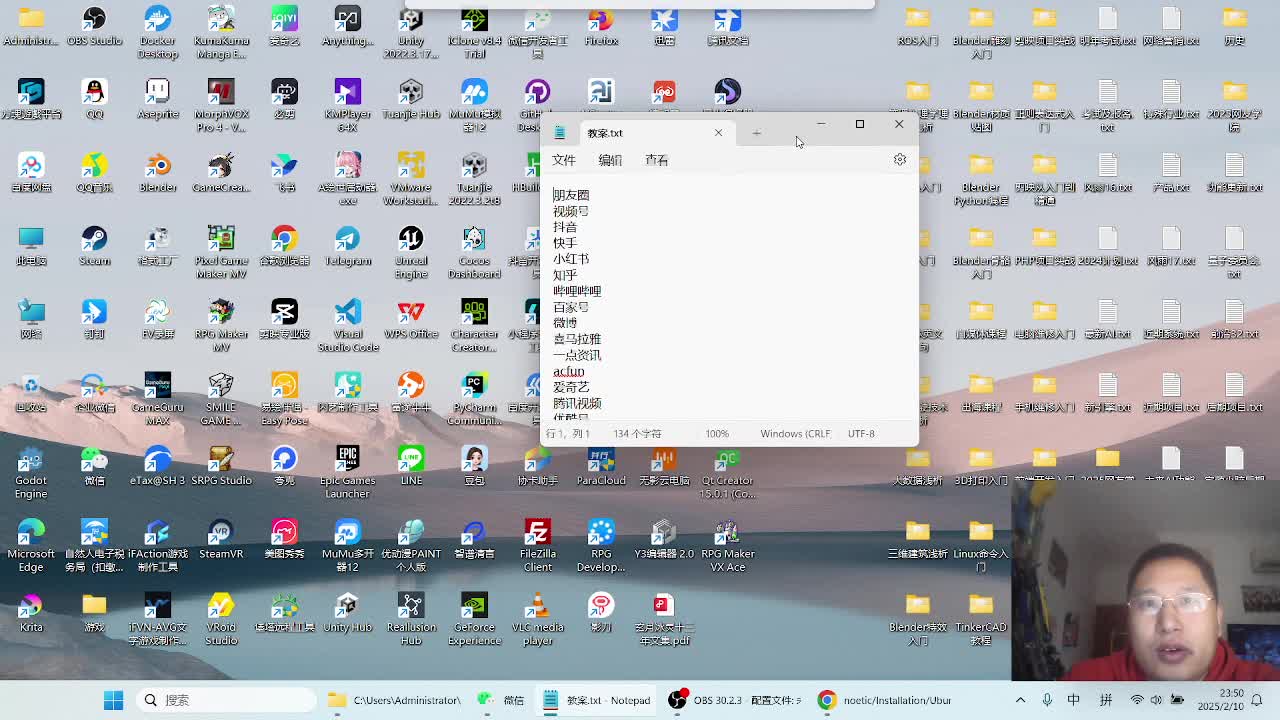1280x720 pixels.
Task: Select the Unreal Engine desktop icon
Action: (x=411, y=251)
